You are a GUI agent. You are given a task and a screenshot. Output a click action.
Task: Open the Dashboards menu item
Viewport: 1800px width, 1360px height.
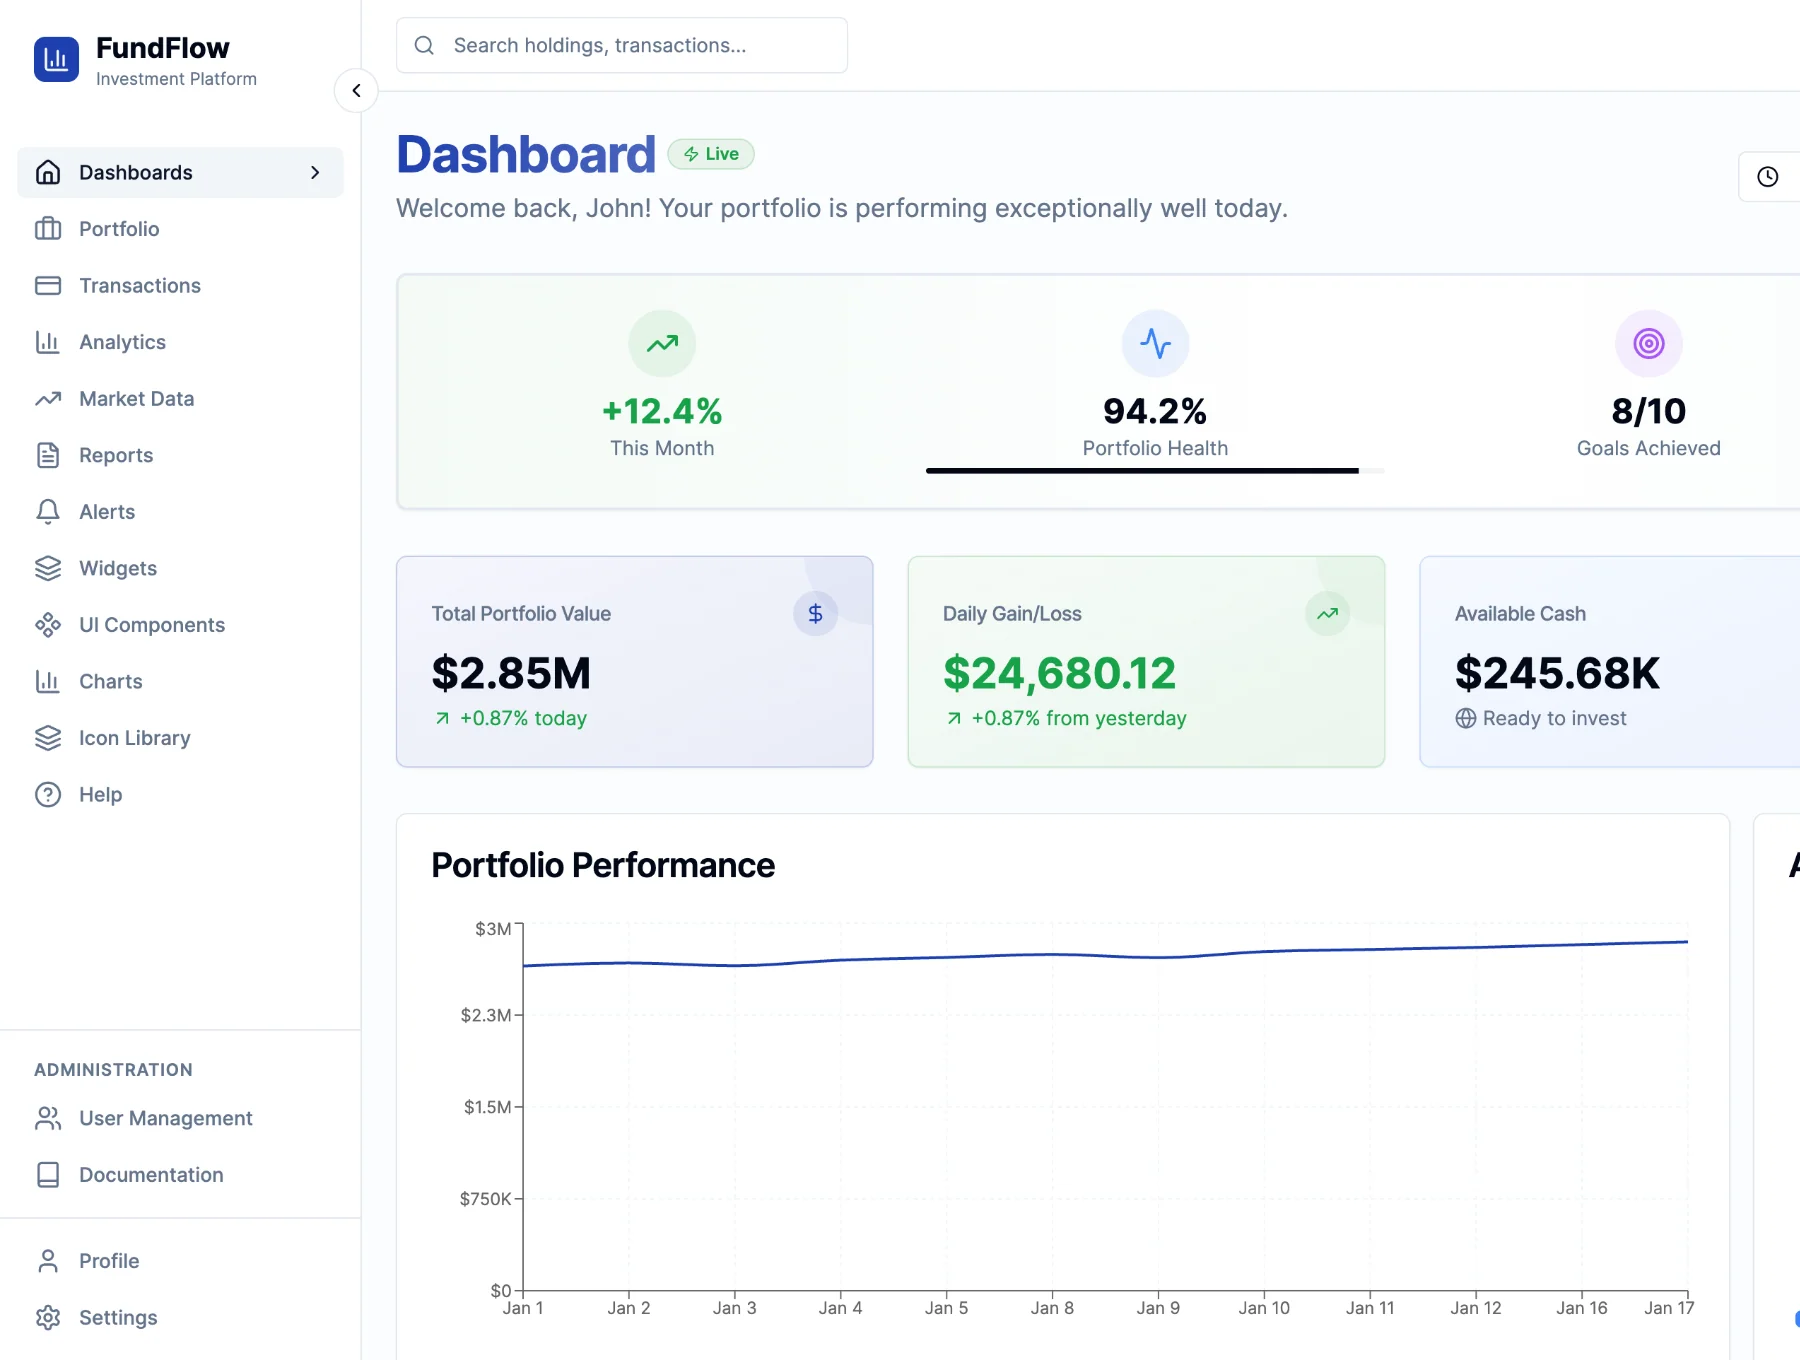click(180, 173)
